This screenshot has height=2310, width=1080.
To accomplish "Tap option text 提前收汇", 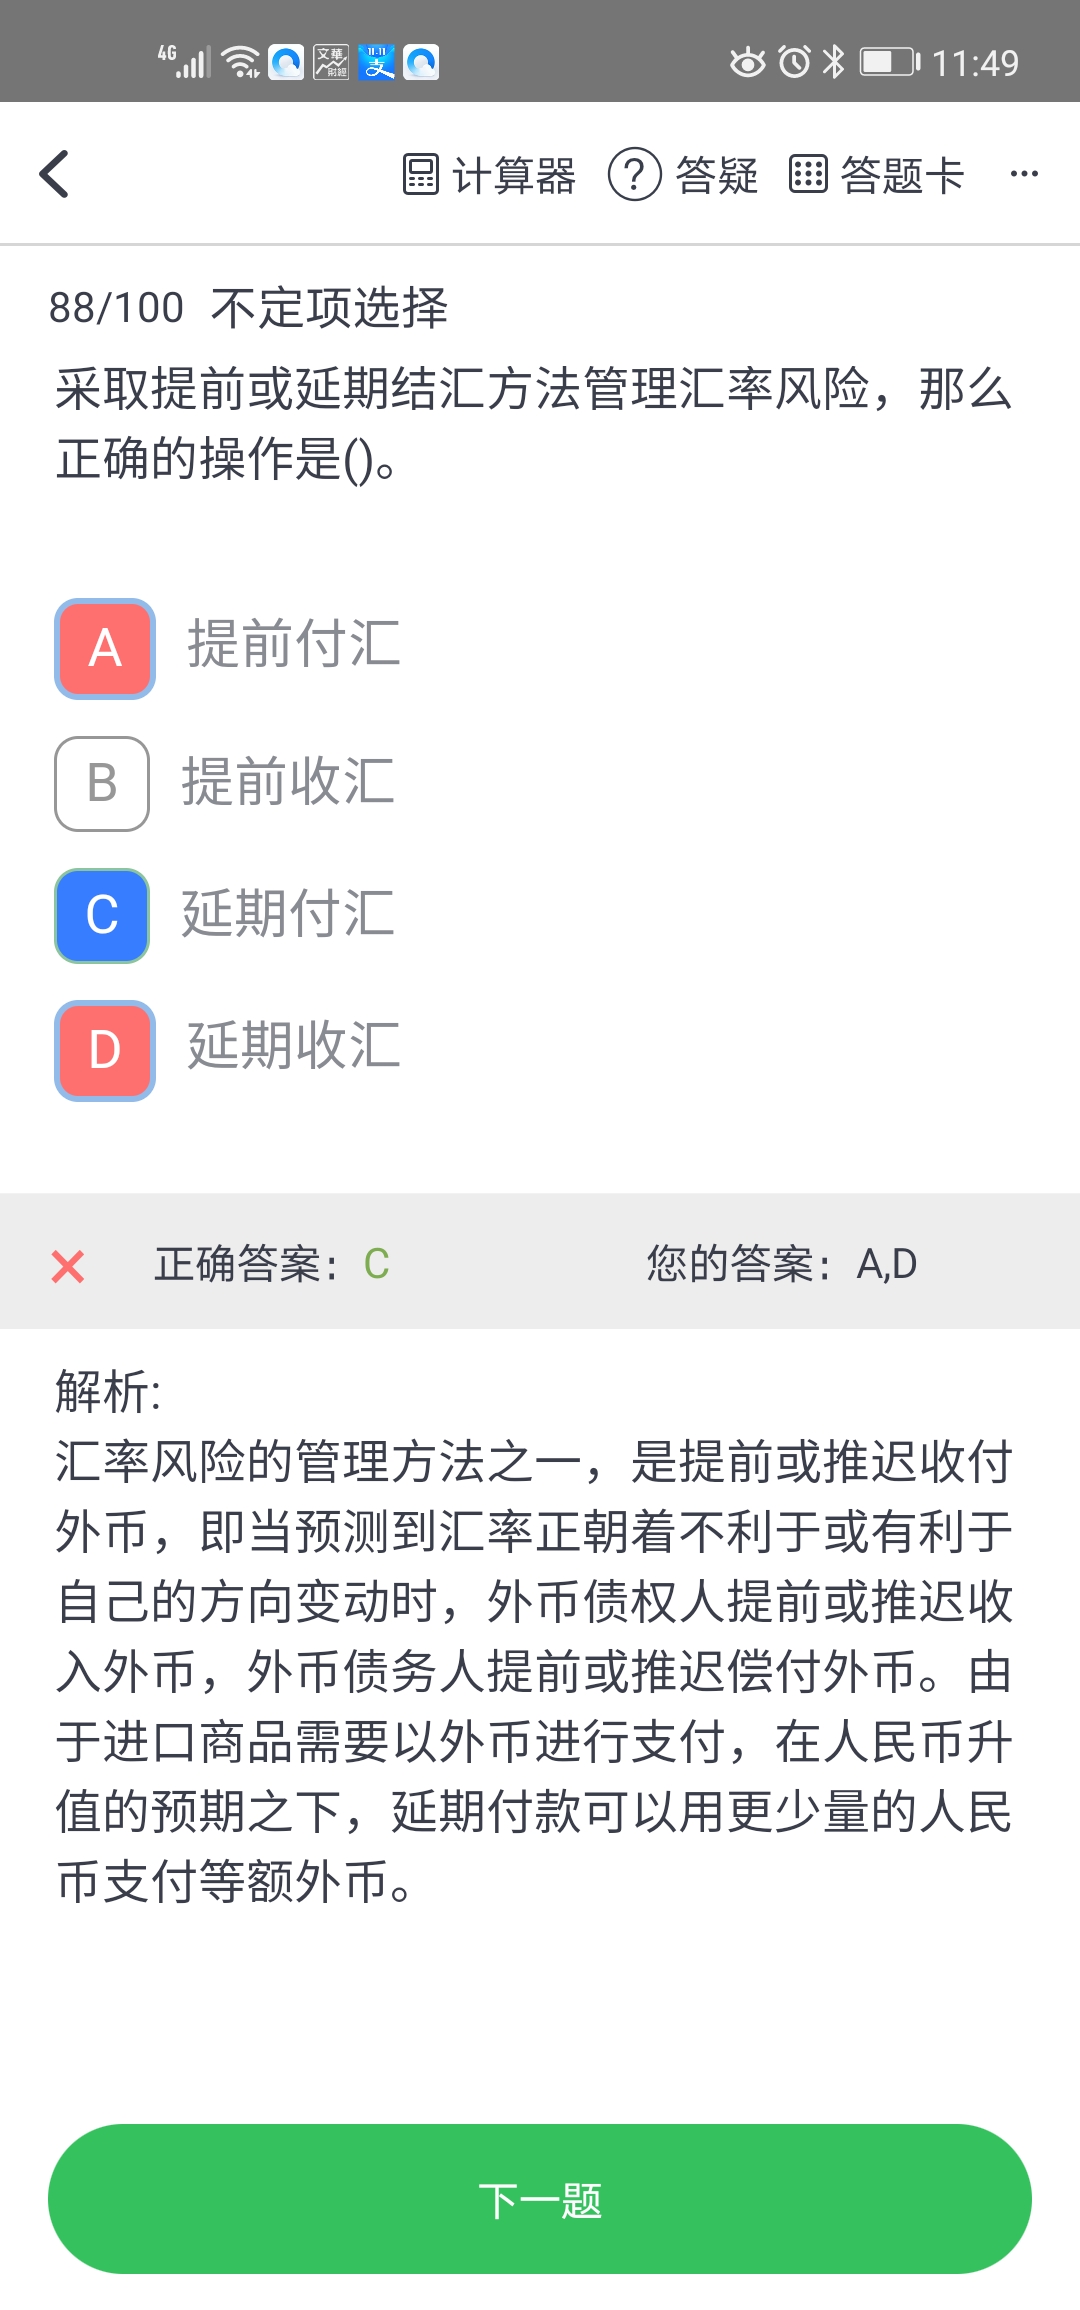I will [x=288, y=782].
